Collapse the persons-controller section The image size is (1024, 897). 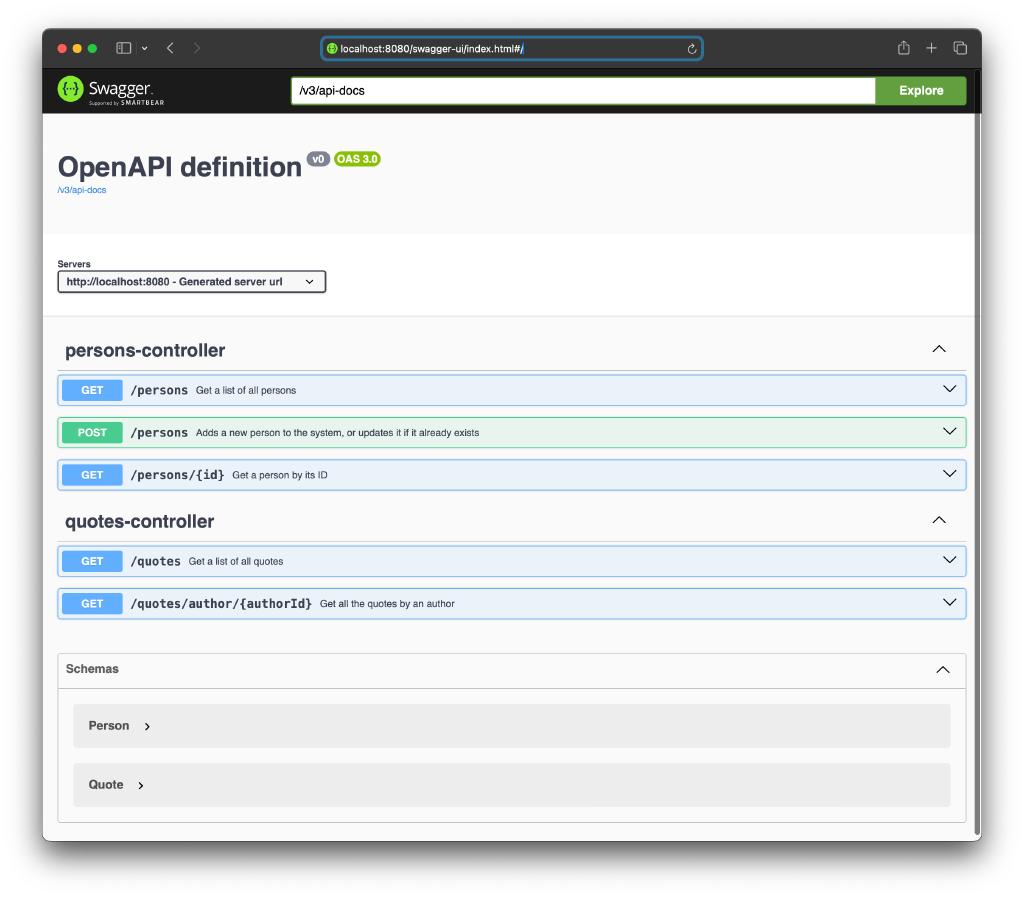[938, 349]
